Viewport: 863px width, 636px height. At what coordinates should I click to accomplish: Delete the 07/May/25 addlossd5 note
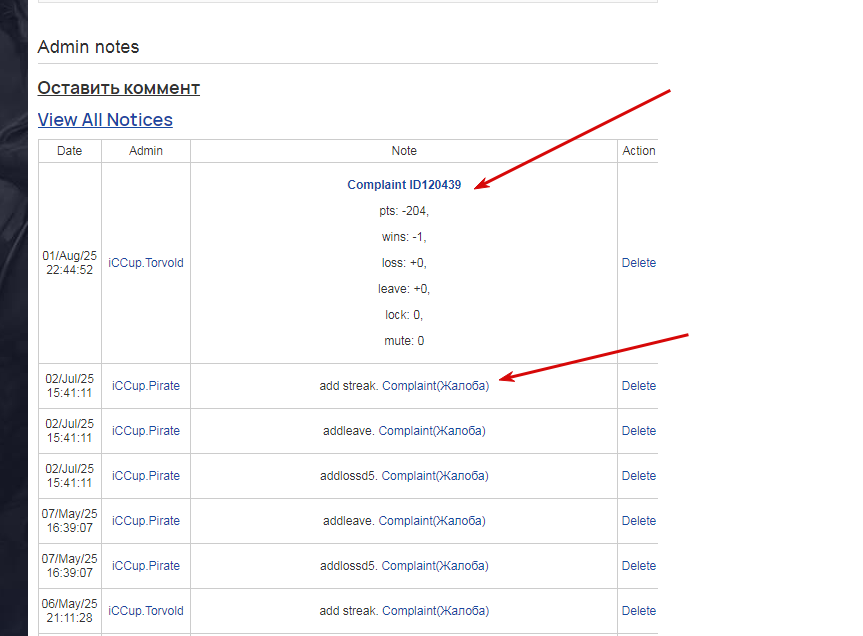pyautogui.click(x=638, y=566)
